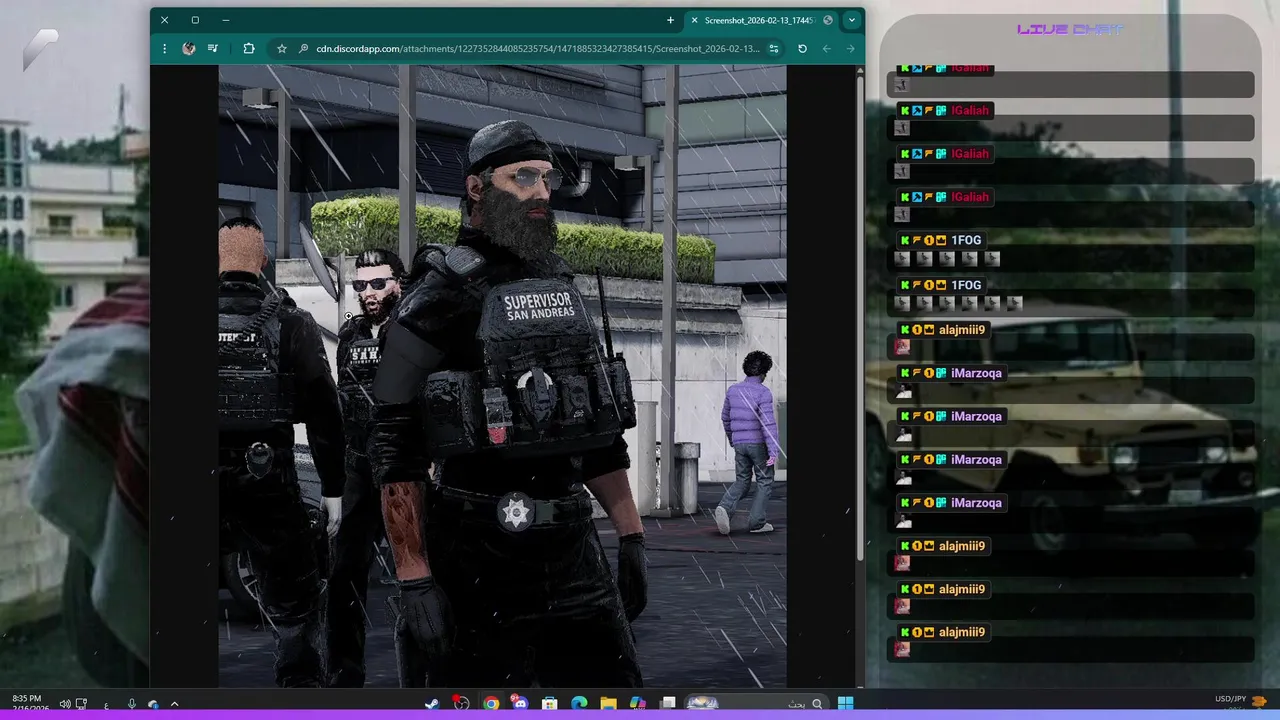
Task: Open the Extensions puzzle icon
Action: pos(249,48)
